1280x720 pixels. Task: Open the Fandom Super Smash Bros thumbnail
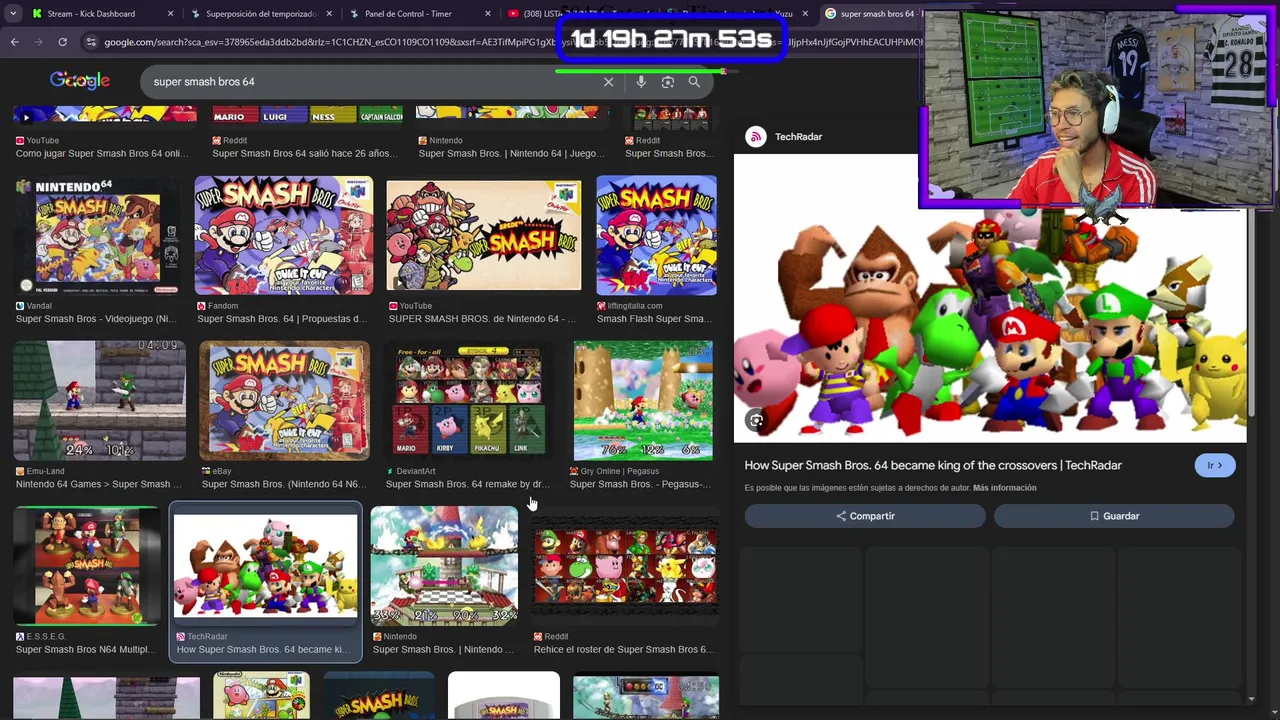pyautogui.click(x=284, y=236)
